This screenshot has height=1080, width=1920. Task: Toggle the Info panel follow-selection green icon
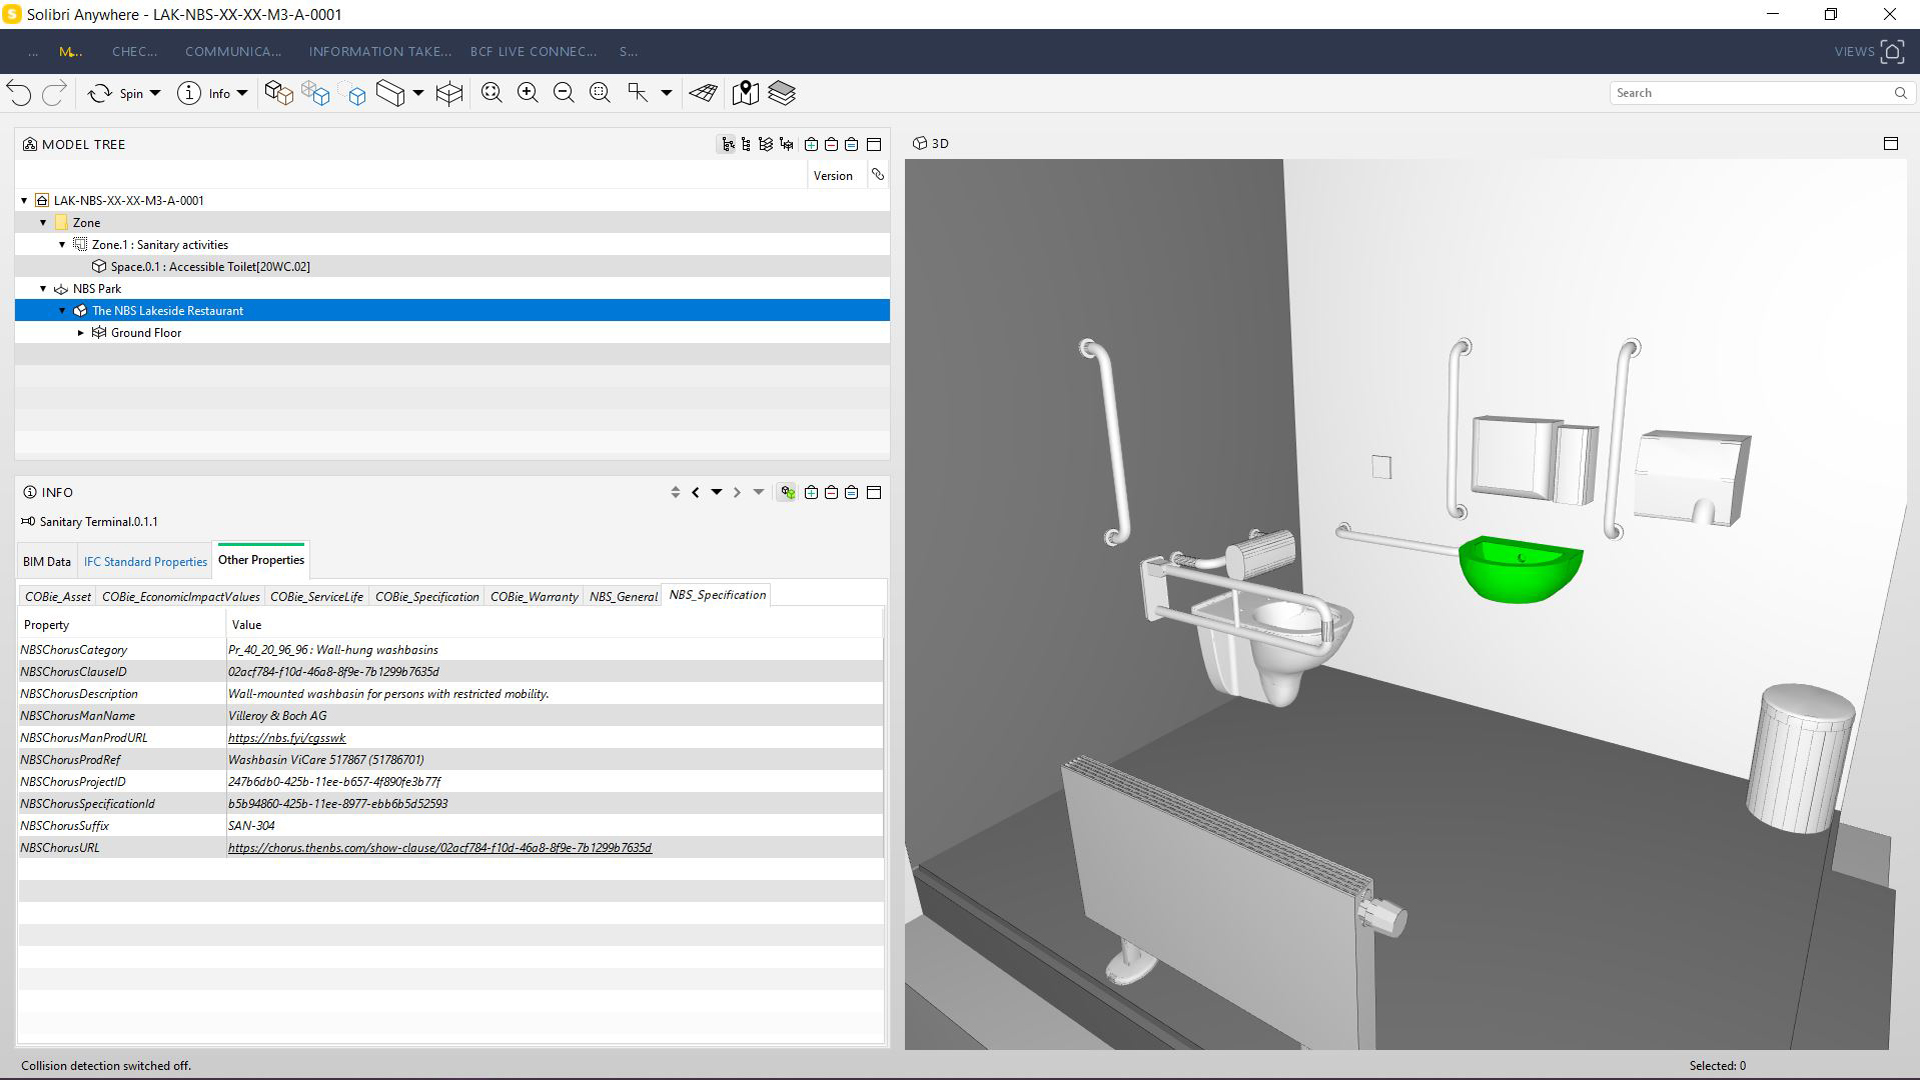point(788,493)
